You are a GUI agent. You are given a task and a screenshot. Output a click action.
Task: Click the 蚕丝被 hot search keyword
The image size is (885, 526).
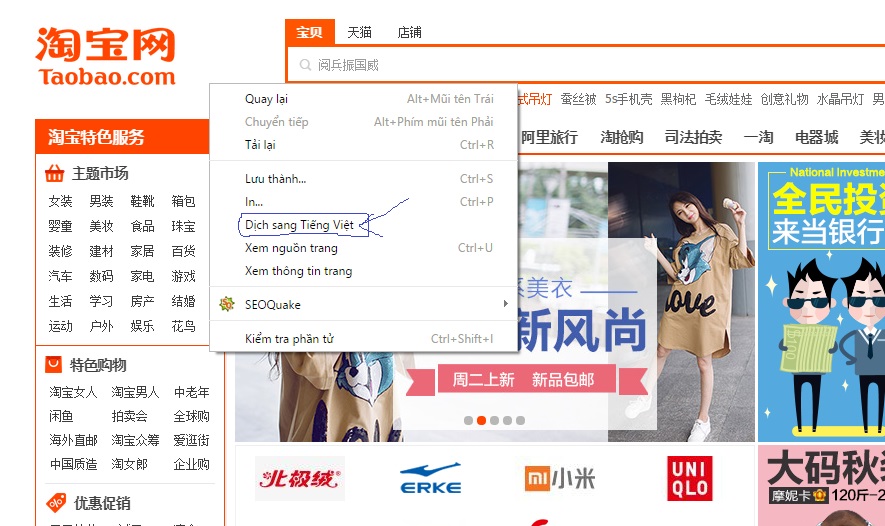[579, 99]
